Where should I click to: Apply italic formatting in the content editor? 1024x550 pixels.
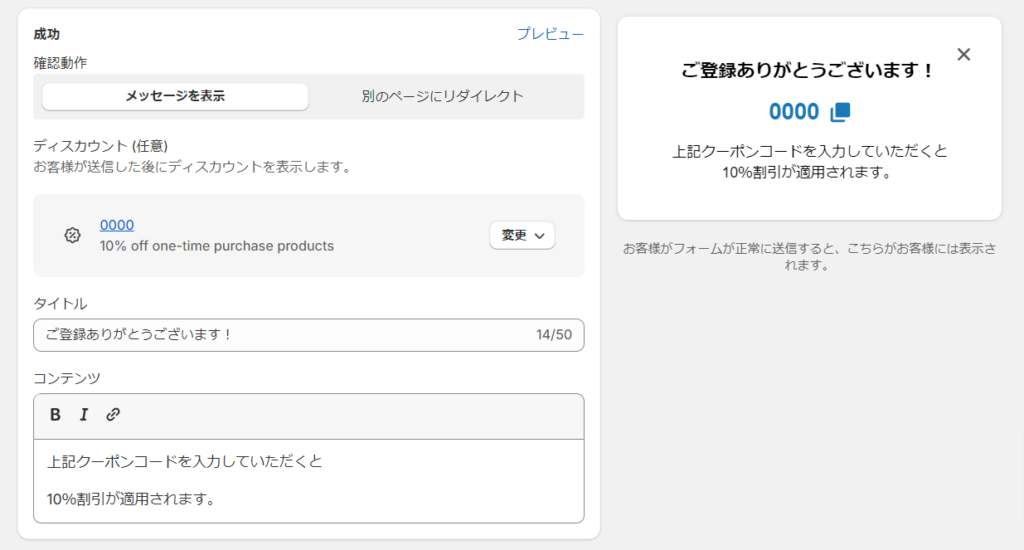84,415
